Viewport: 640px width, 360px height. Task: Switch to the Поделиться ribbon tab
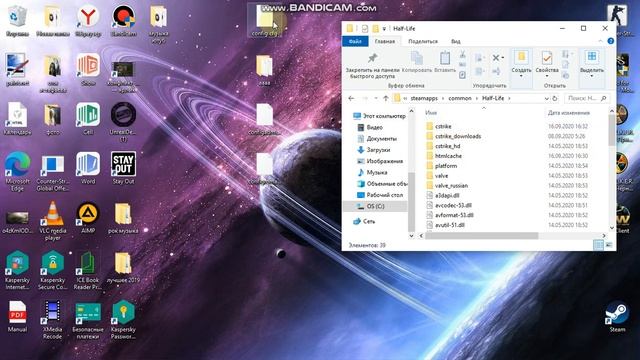point(423,41)
